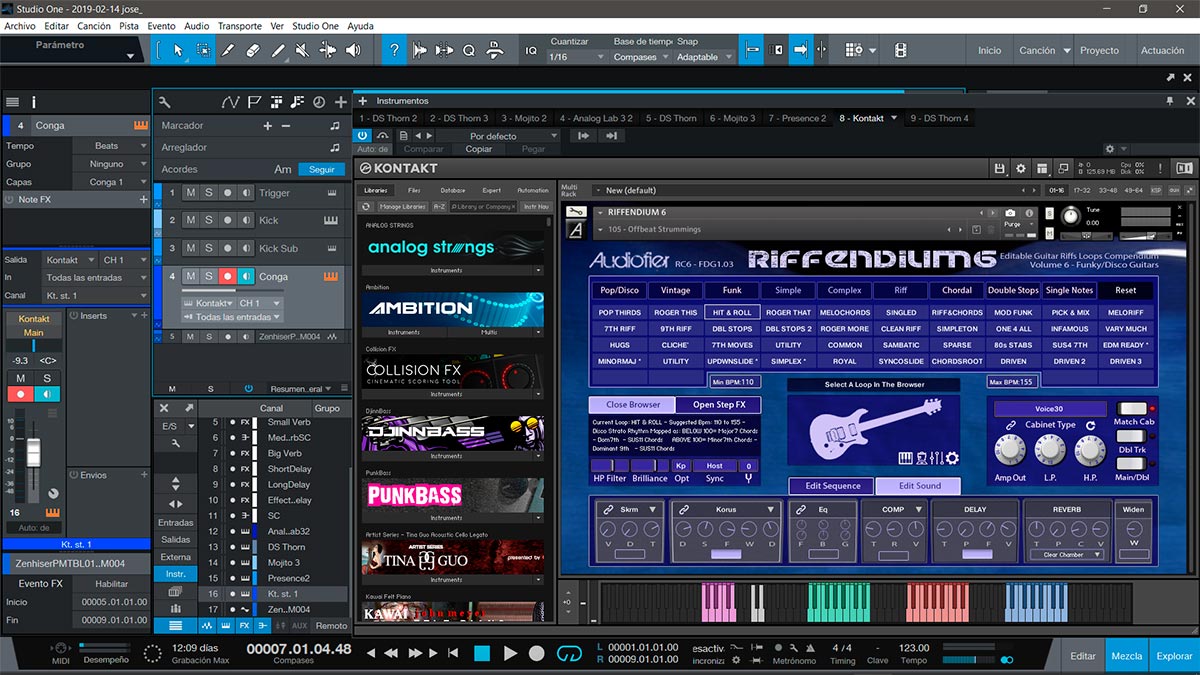Open the Por defecto preset dropdown
This screenshot has width=1200, height=675.
pos(500,136)
